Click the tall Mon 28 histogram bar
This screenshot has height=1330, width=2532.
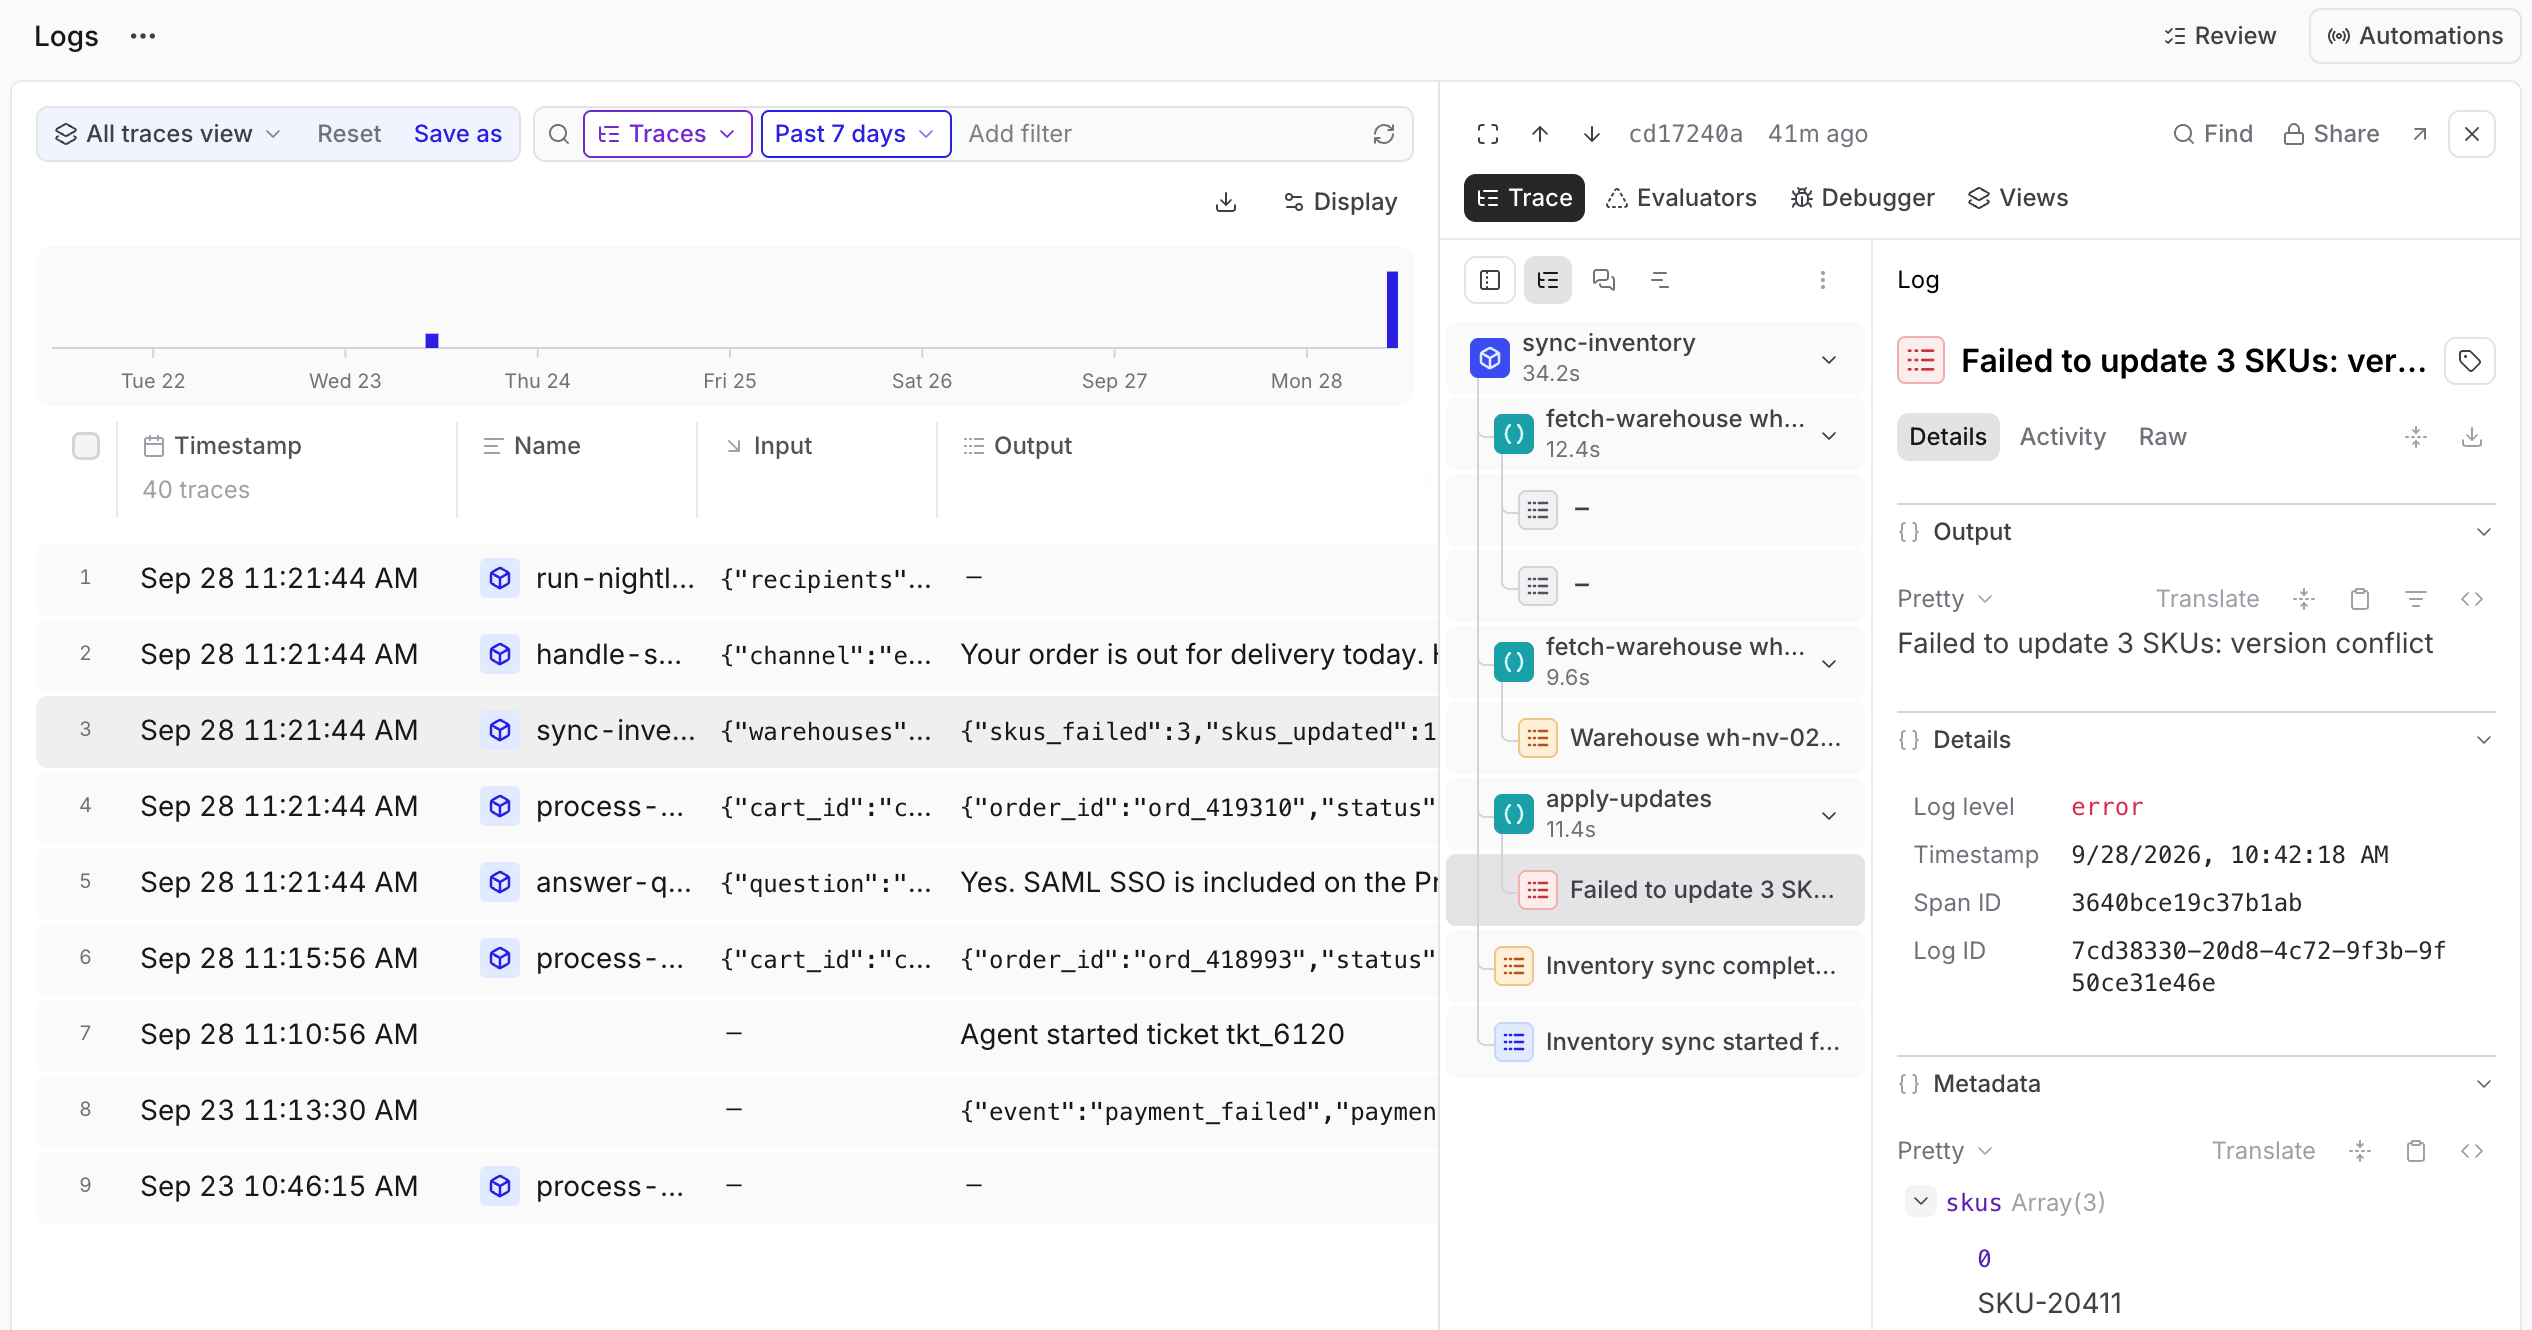1392,310
